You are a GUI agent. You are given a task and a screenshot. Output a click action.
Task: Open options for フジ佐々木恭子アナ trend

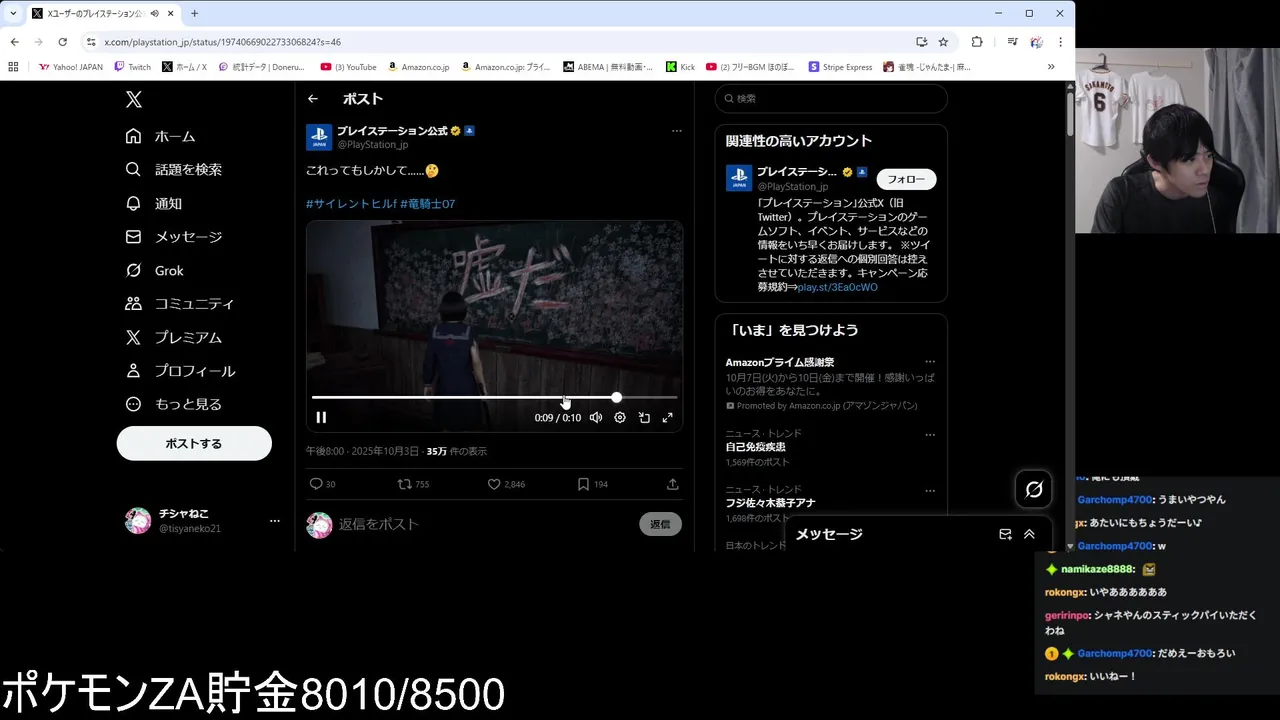pyautogui.click(x=930, y=490)
